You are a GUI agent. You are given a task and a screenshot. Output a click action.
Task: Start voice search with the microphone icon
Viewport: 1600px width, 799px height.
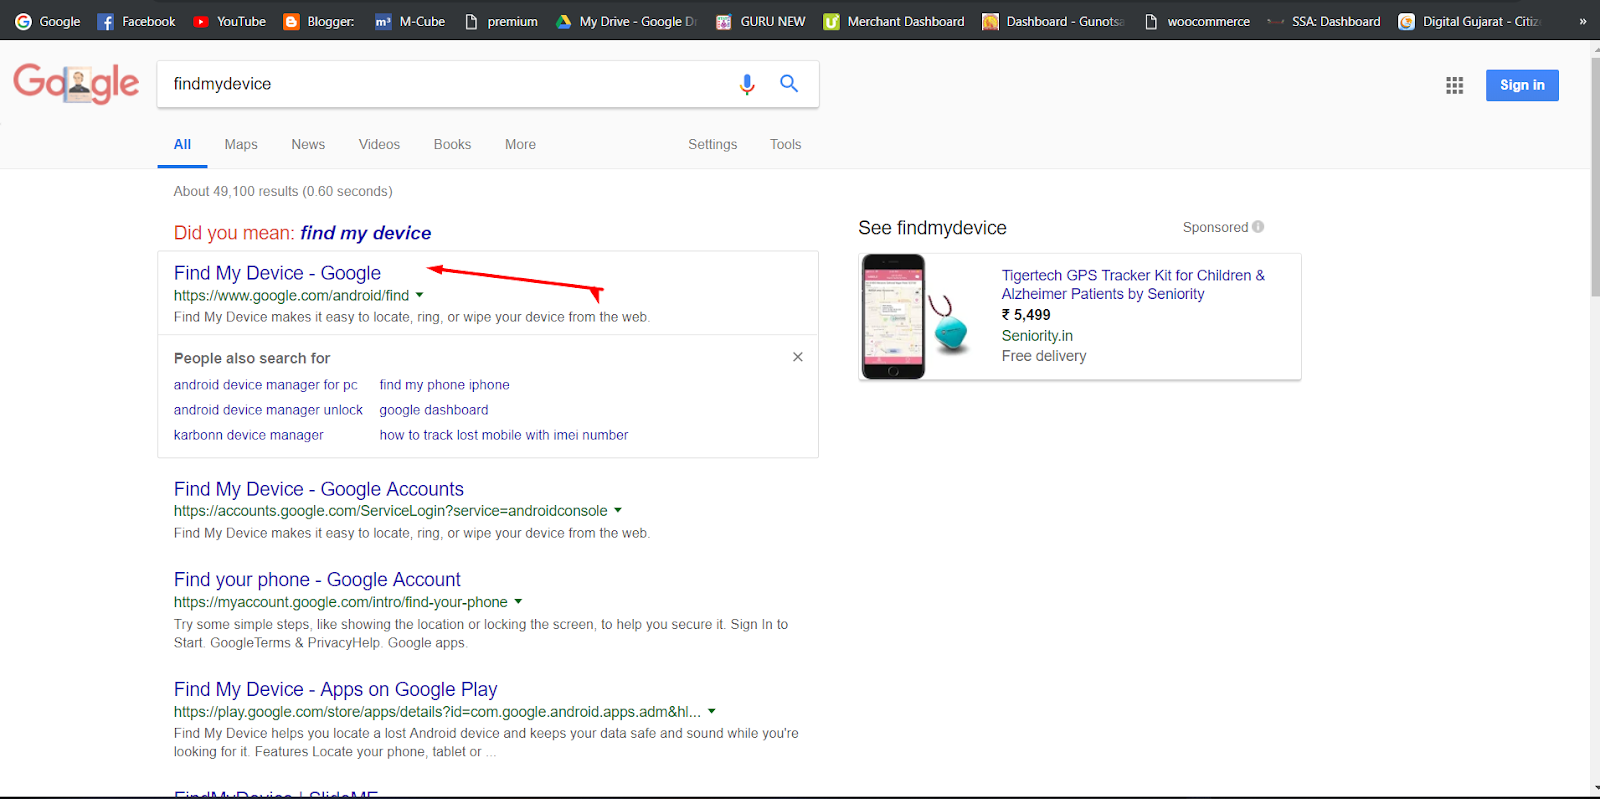pos(747,84)
